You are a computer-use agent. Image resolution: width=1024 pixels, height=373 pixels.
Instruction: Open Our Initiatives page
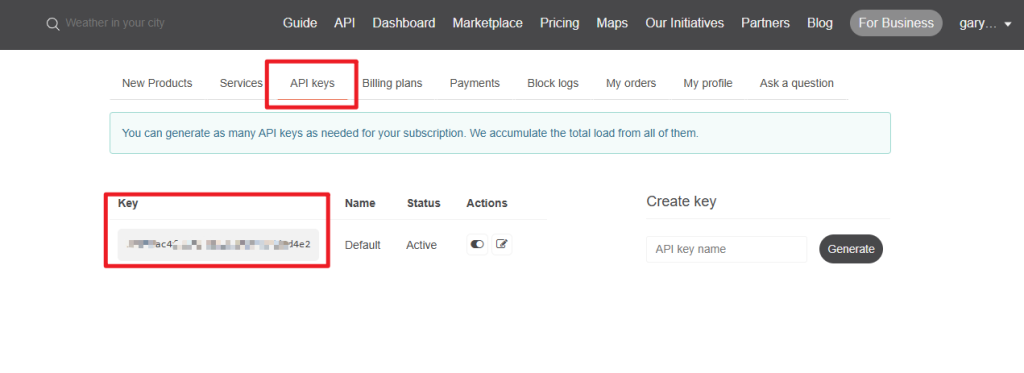pyautogui.click(x=684, y=23)
